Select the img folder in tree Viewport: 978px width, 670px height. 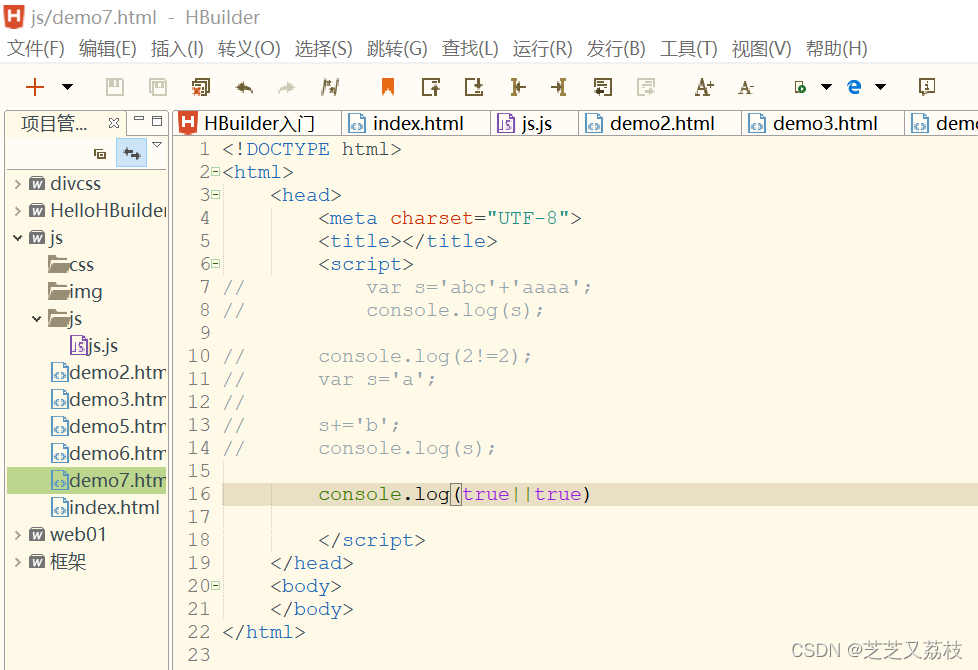point(75,291)
